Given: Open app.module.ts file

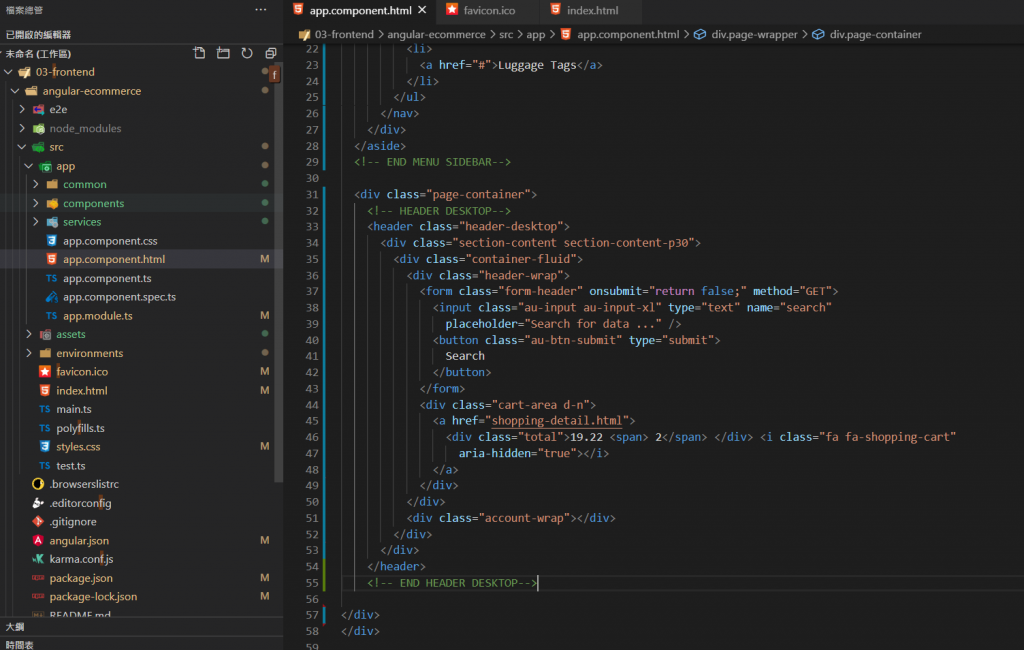Looking at the screenshot, I should point(97,316).
